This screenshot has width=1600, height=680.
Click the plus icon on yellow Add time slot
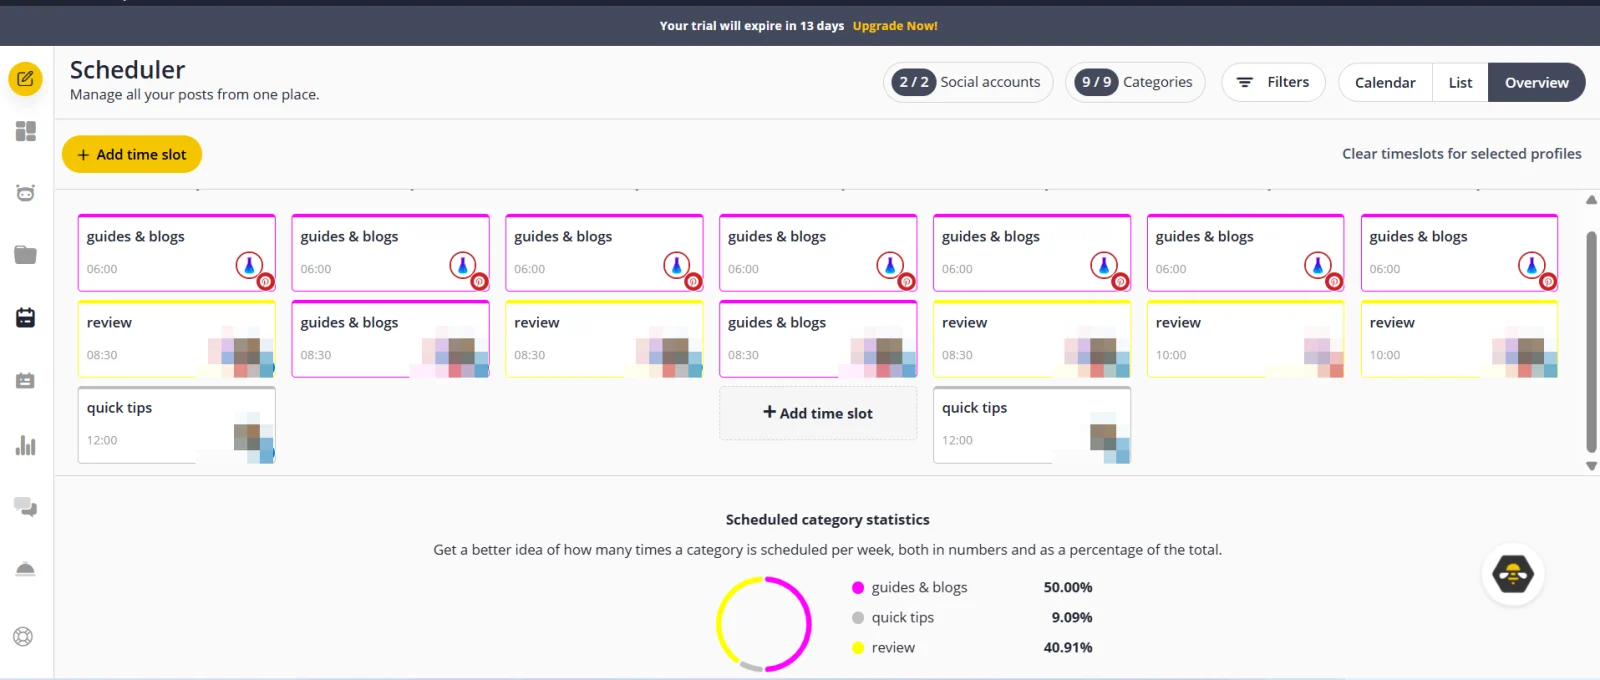click(x=84, y=155)
